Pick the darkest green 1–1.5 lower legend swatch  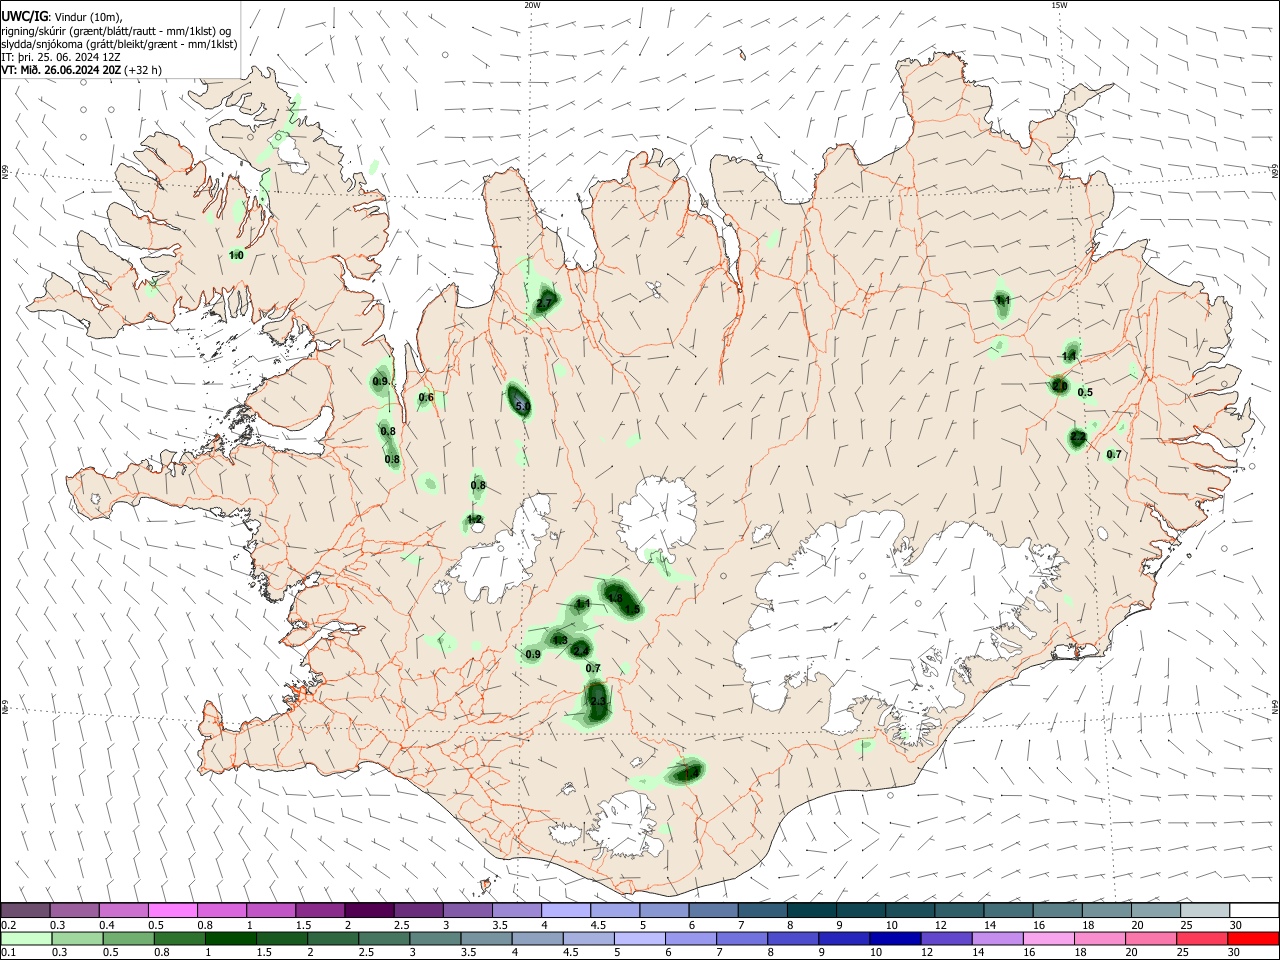coord(230,939)
